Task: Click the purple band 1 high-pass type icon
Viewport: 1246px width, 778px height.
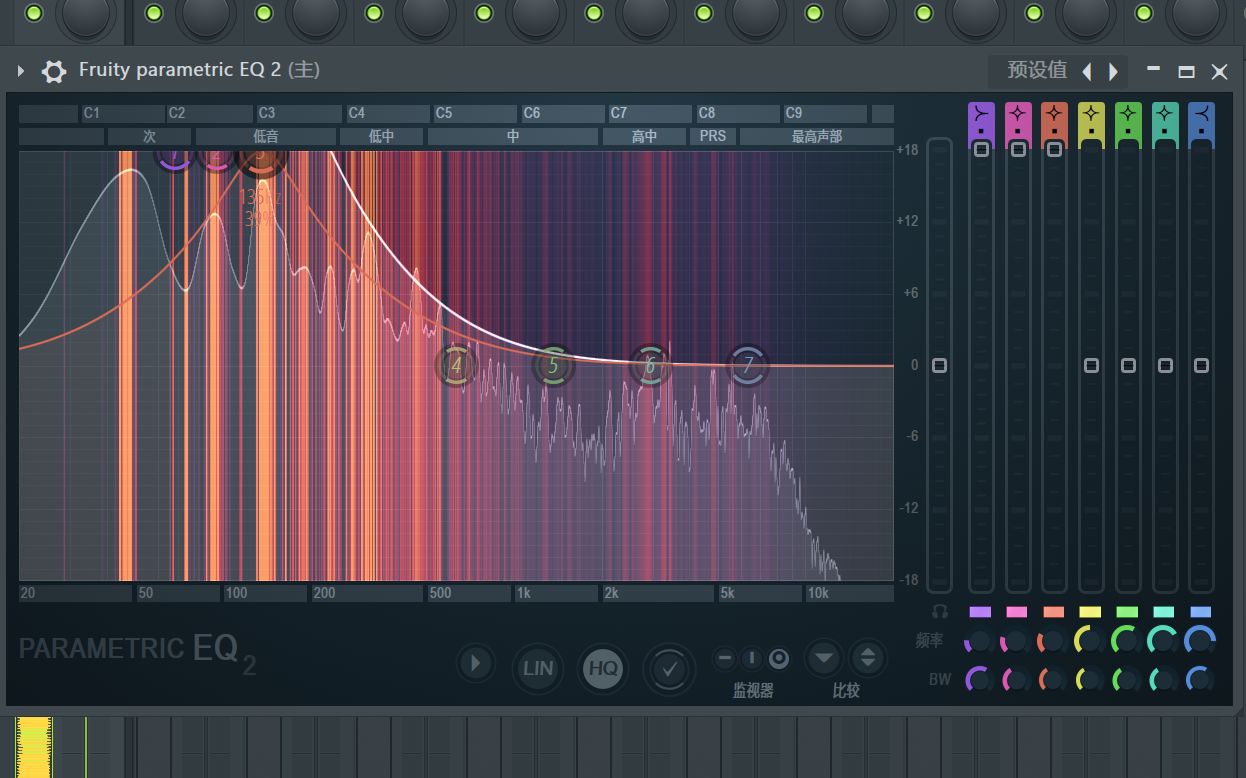Action: point(981,112)
